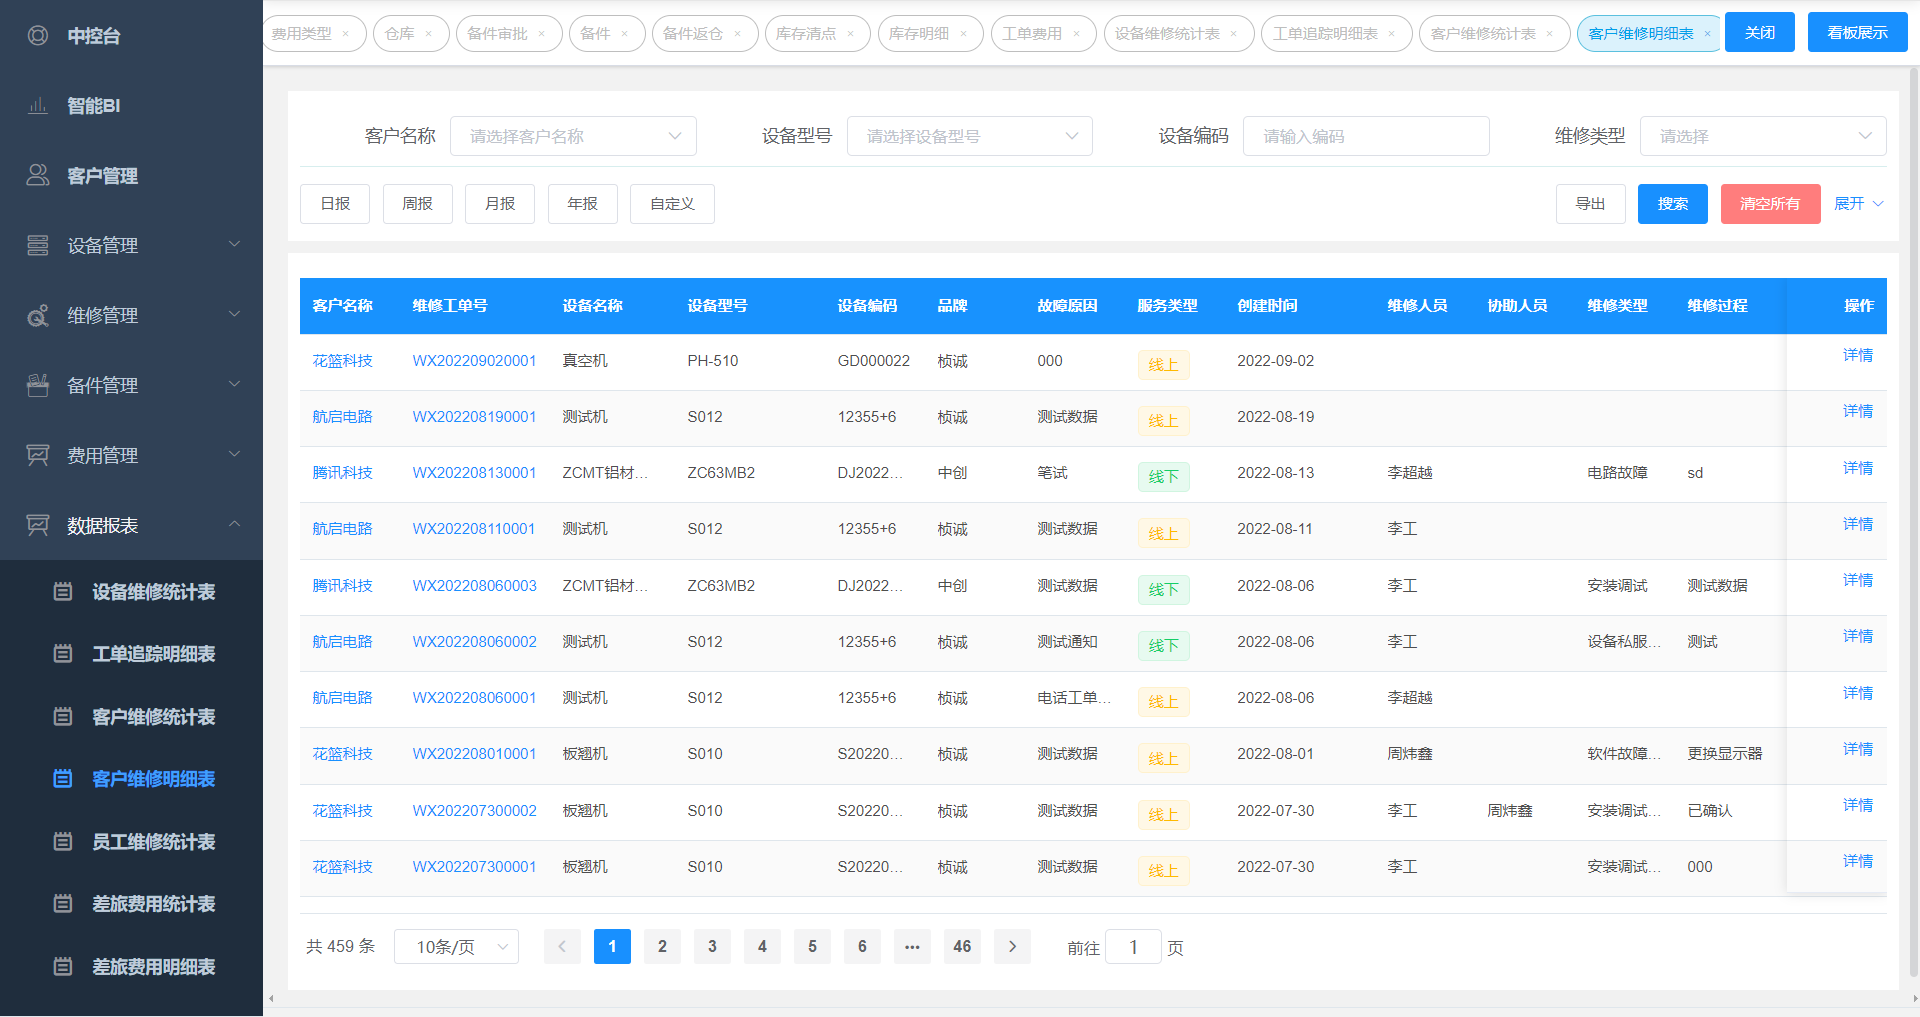Open the 员工维修统计表 report icon

[x=63, y=842]
